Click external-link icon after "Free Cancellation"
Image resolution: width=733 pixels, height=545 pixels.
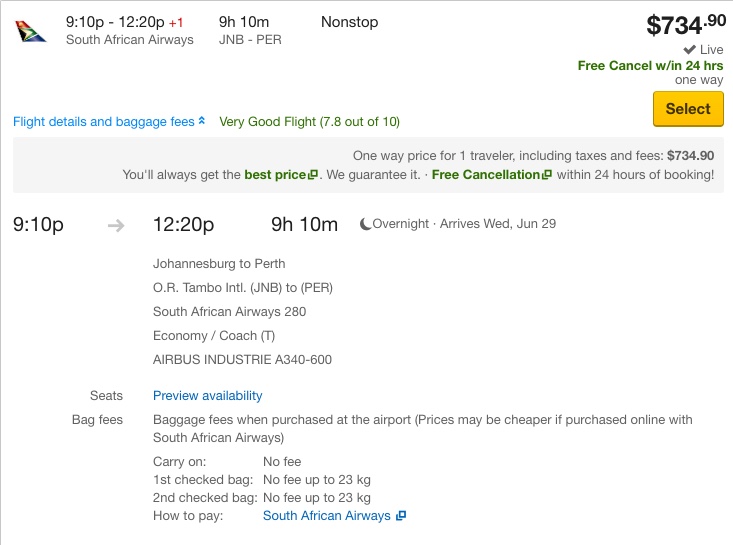click(x=547, y=175)
